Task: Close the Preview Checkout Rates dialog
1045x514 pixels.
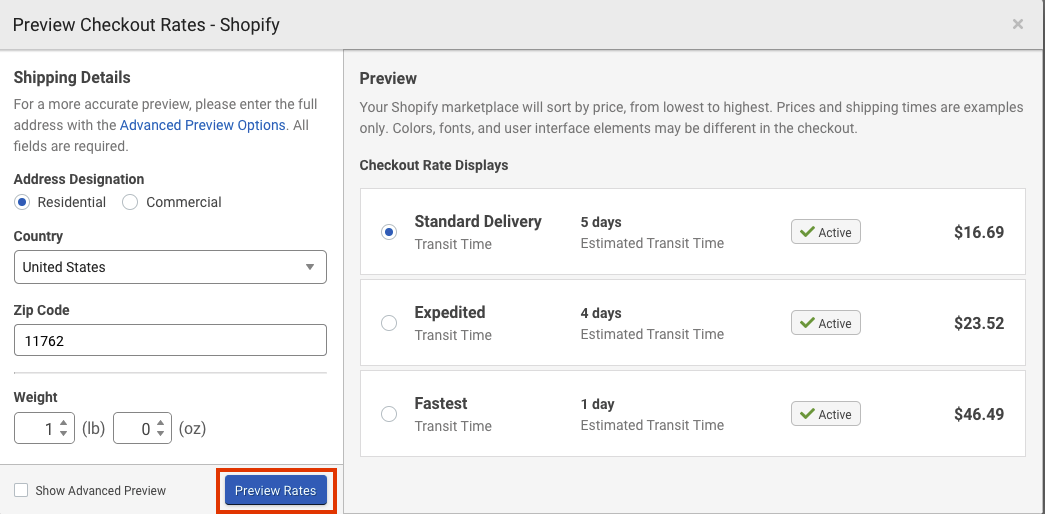Action: coord(1018,24)
